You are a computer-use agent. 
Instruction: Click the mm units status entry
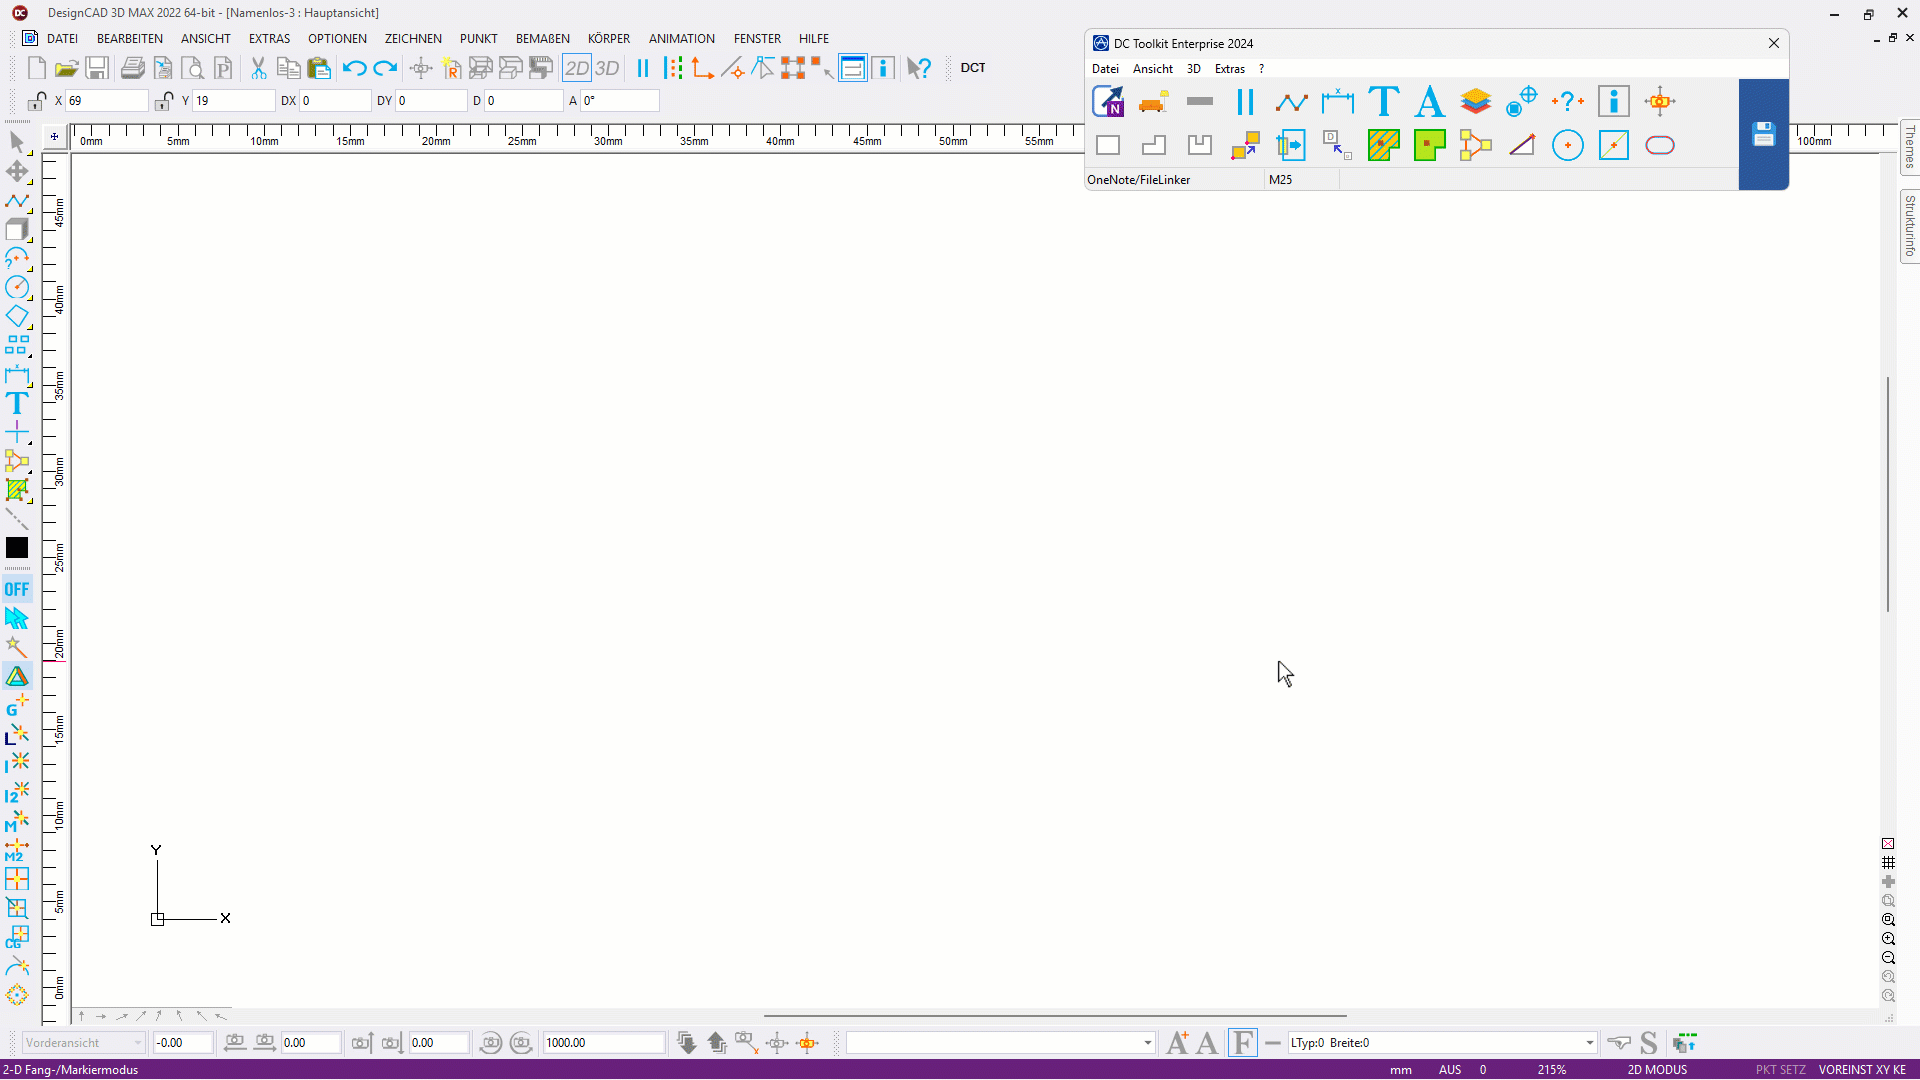[x=1401, y=1070]
